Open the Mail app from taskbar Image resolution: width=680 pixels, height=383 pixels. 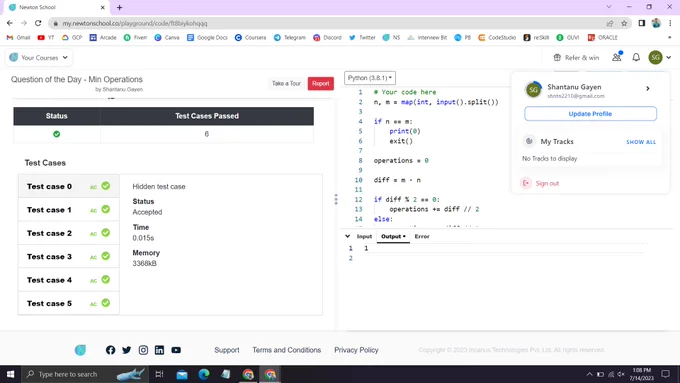coord(182,374)
